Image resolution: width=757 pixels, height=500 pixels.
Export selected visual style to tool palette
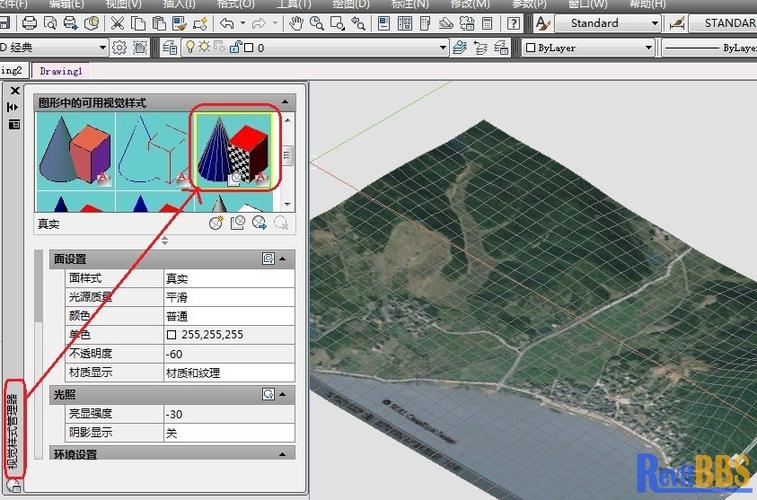click(259, 224)
